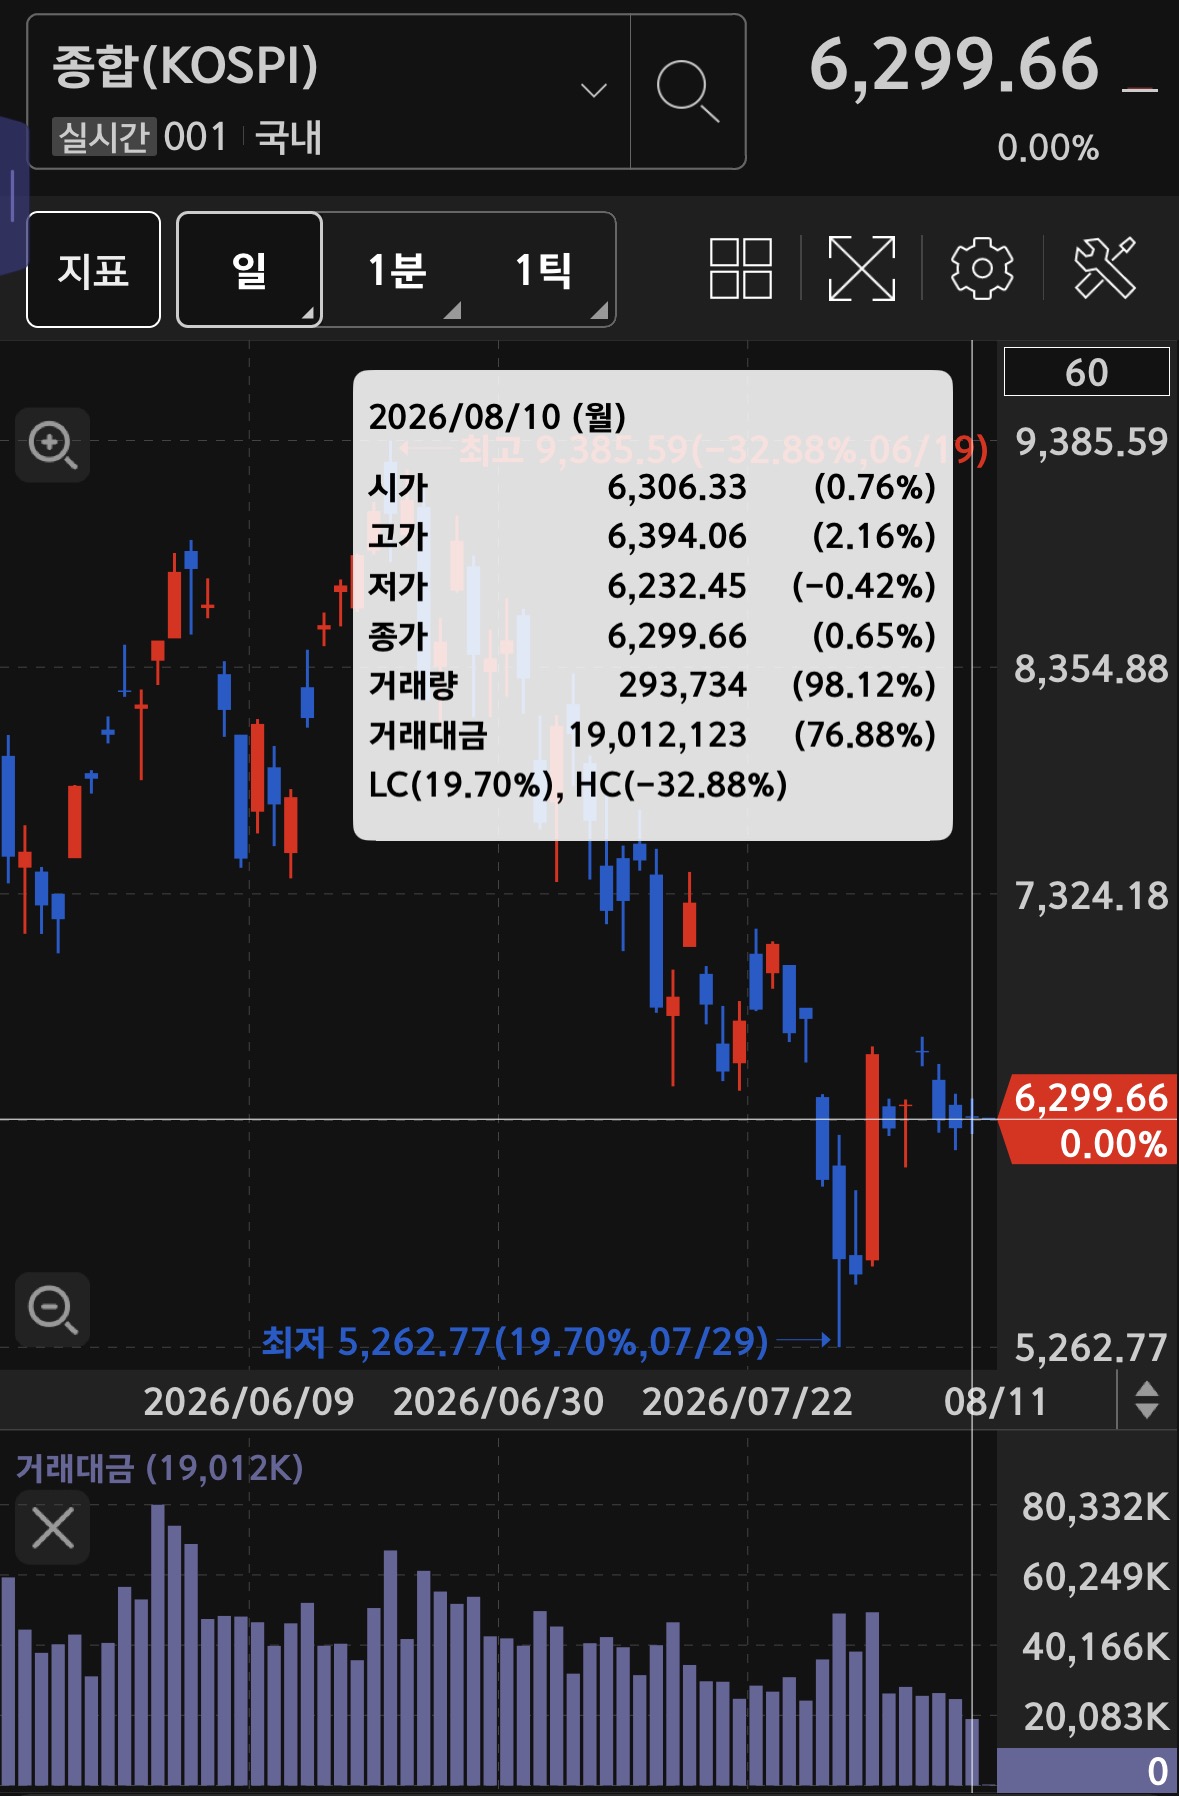The width and height of the screenshot is (1179, 1796).
Task: Select the 1분 minute period tab
Action: (397, 269)
